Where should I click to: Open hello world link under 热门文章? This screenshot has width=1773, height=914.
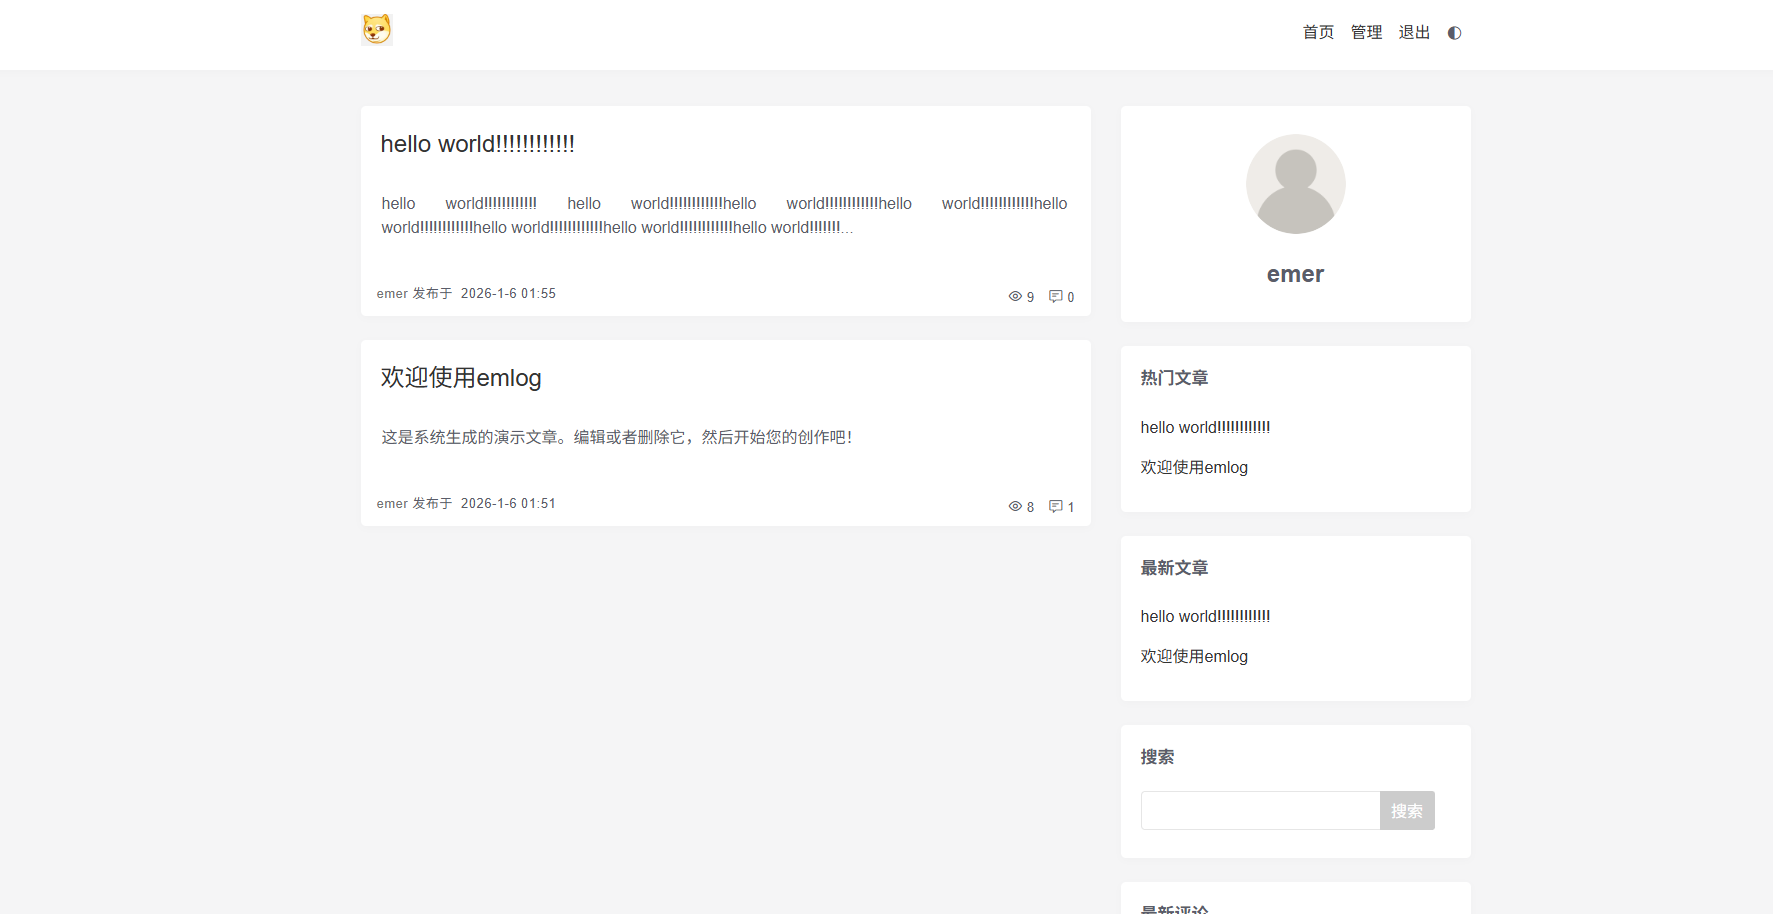tap(1205, 428)
